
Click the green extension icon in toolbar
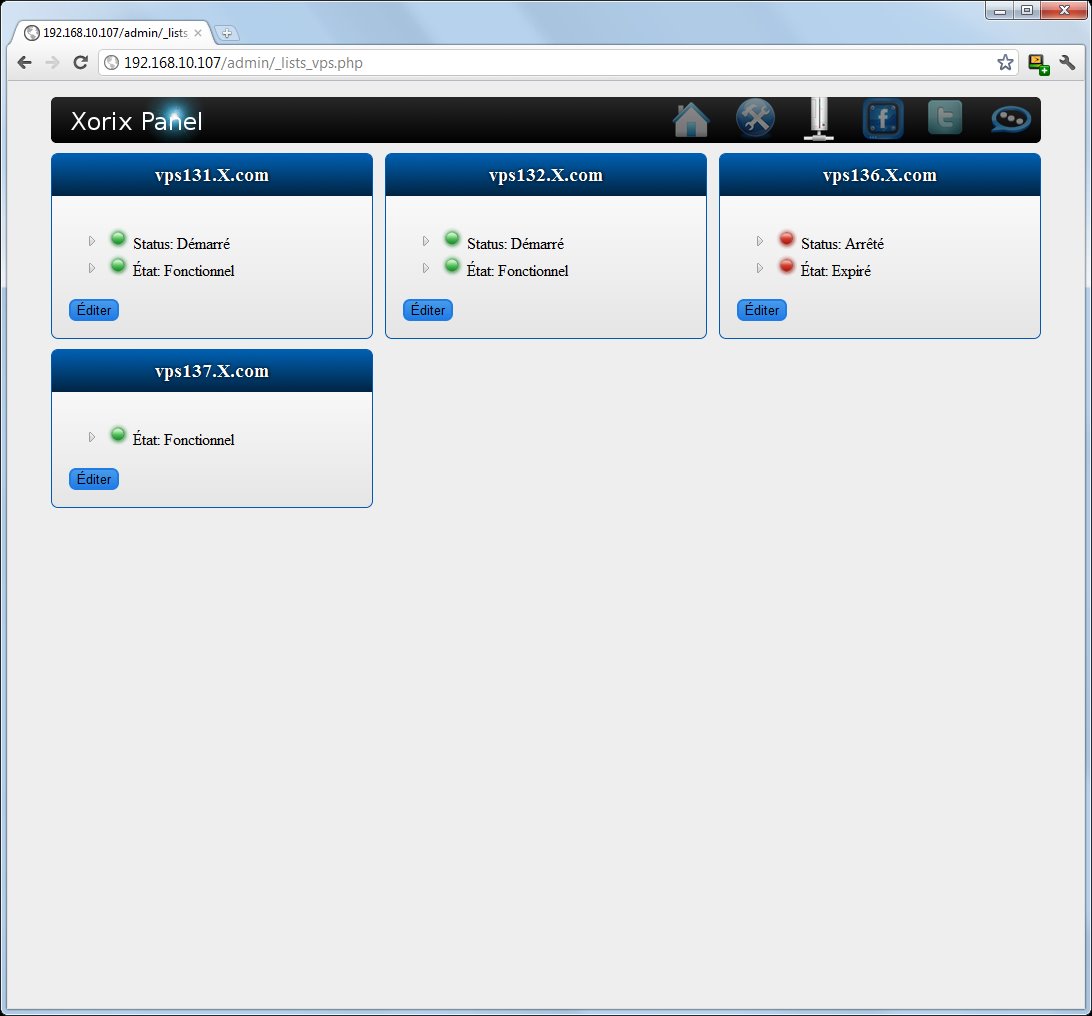pyautogui.click(x=1039, y=64)
